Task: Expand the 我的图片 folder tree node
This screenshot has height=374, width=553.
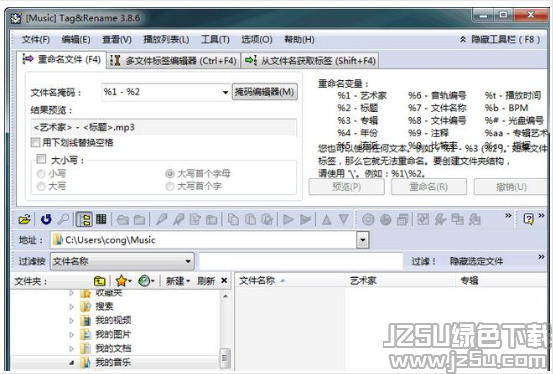Action: (72, 334)
